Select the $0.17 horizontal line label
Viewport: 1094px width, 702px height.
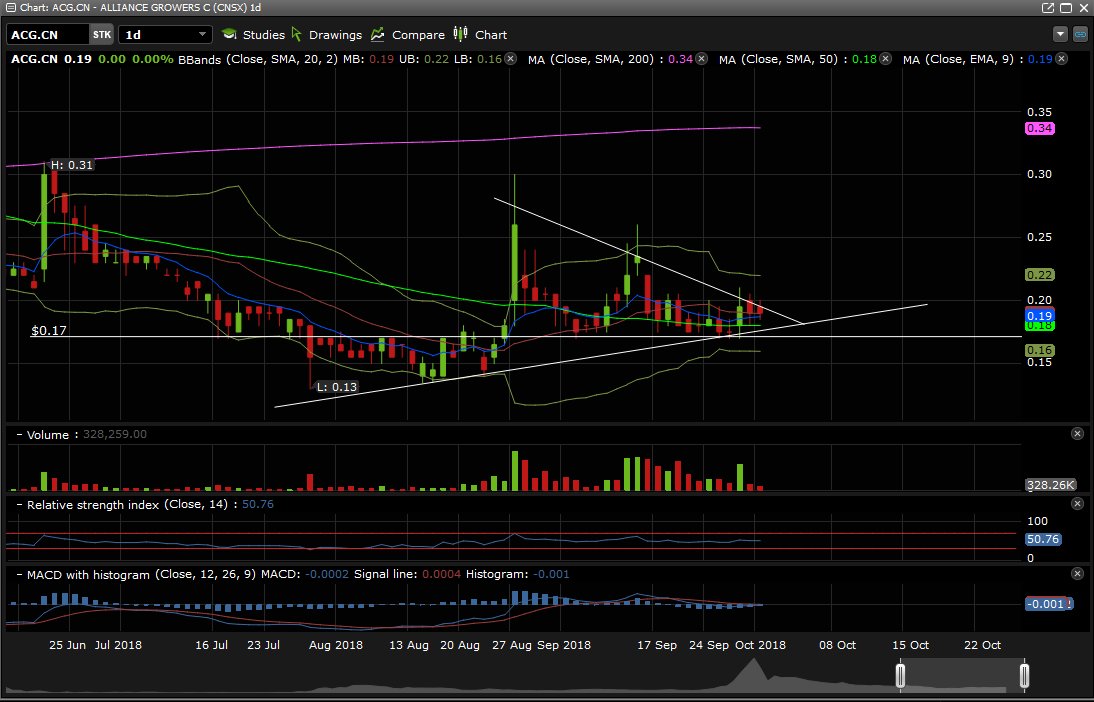49,330
